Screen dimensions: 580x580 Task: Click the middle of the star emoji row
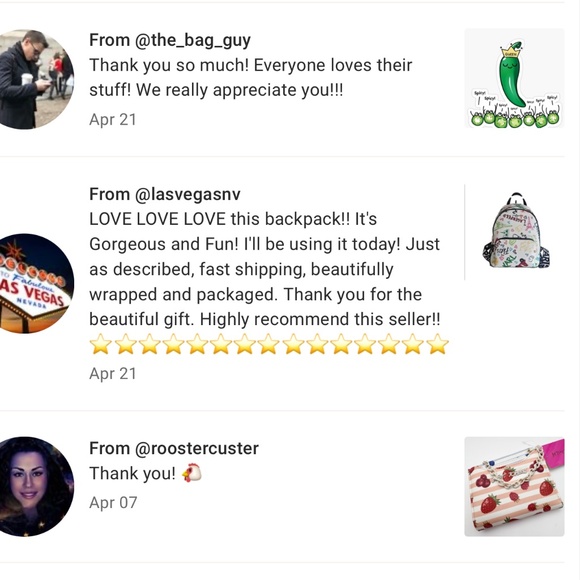(269, 344)
